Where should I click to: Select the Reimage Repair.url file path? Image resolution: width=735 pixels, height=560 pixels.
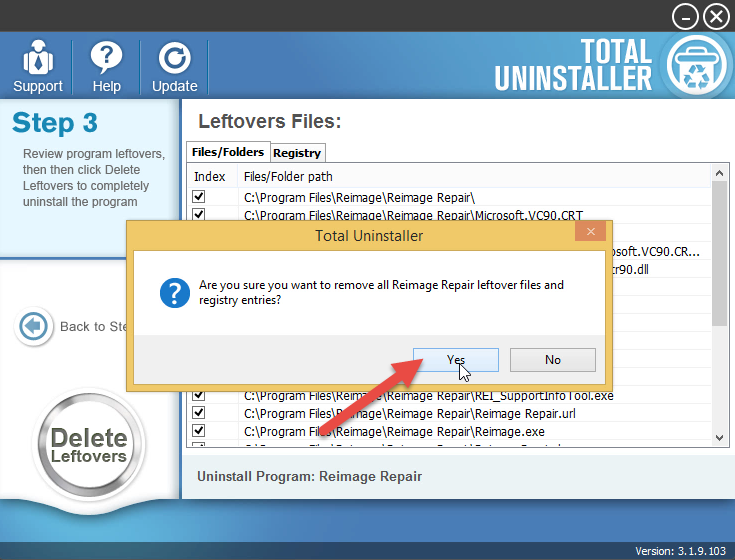[x=410, y=414]
